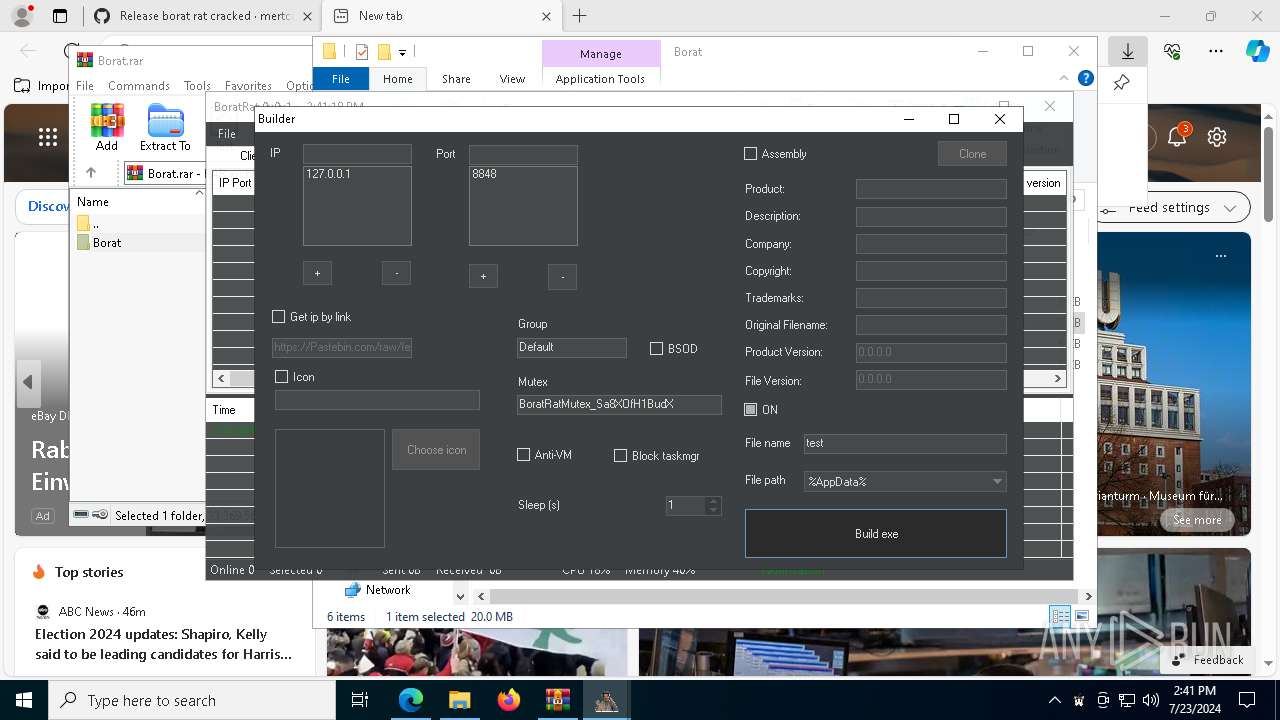Image resolution: width=1280 pixels, height=720 pixels.
Task: Toggle the Anti-VM checkbox
Action: 524,455
